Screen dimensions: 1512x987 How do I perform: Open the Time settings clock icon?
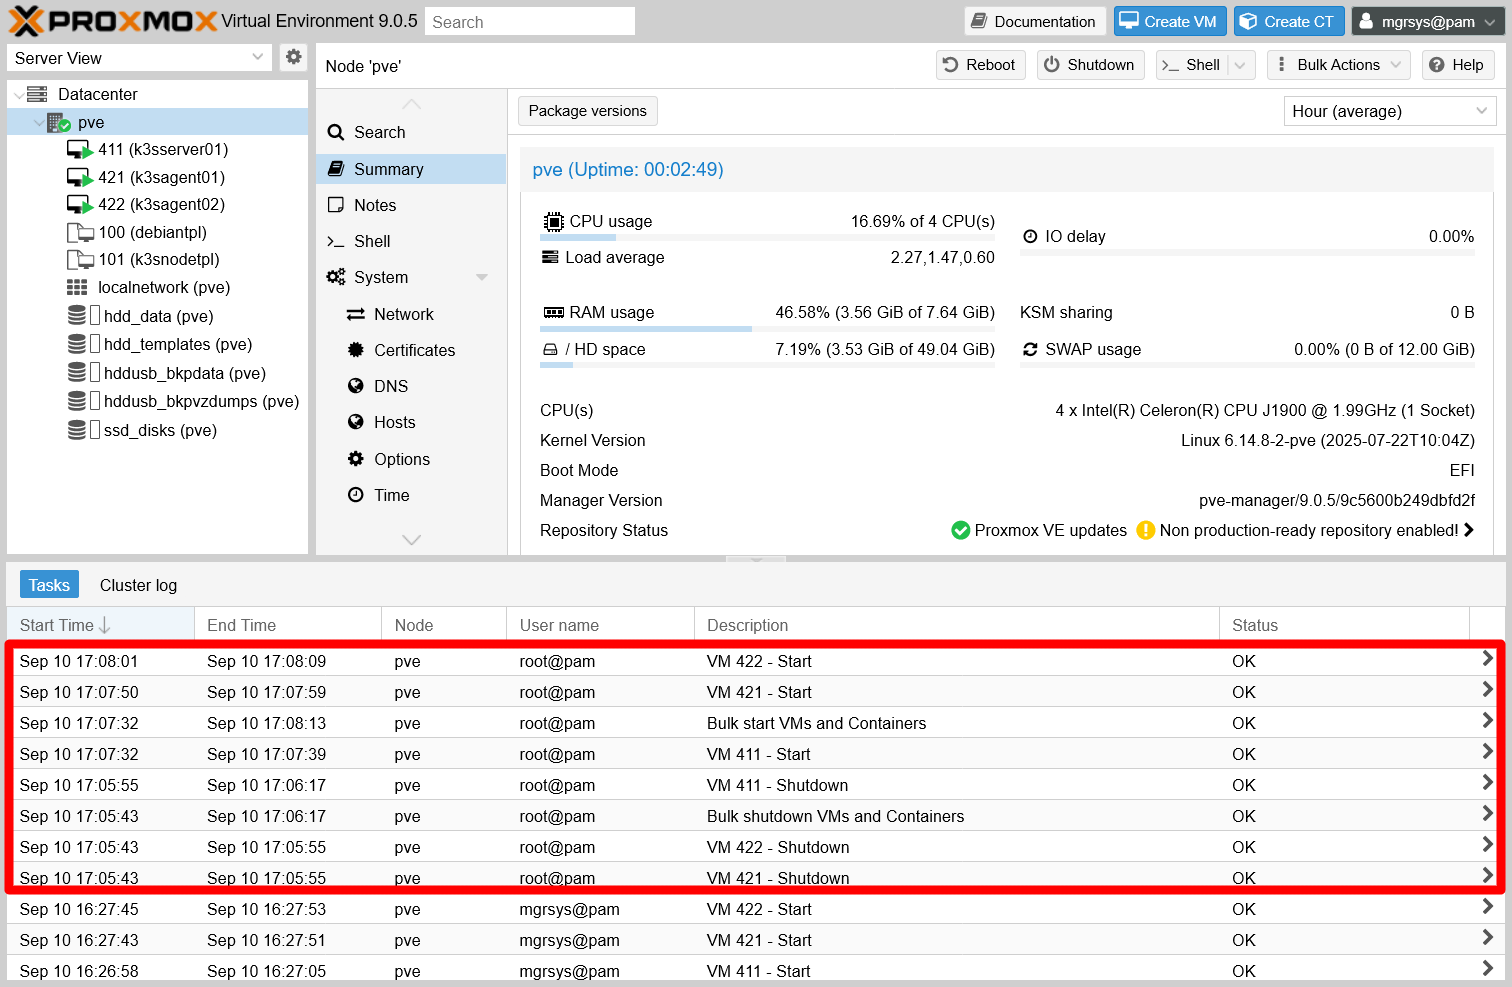pyautogui.click(x=357, y=495)
